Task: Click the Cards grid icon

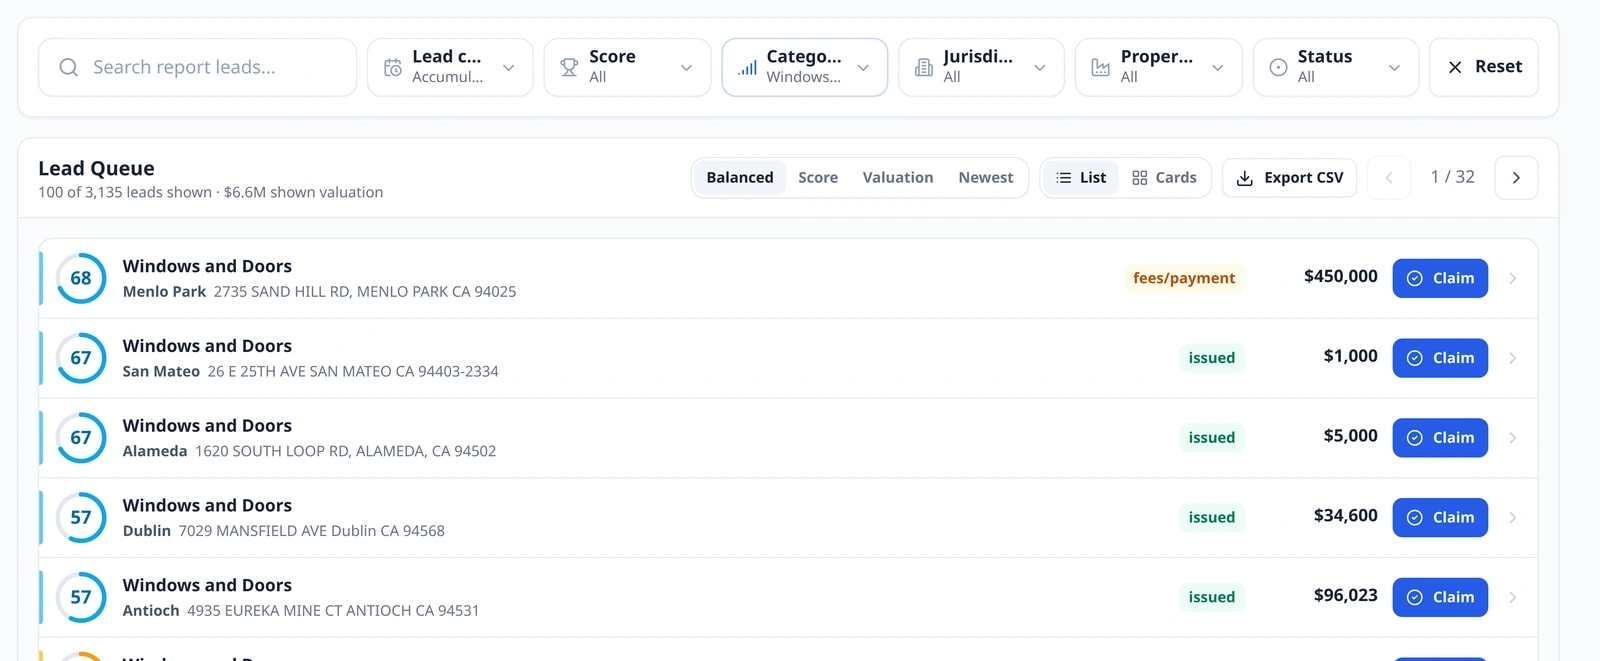Action: point(1139,178)
